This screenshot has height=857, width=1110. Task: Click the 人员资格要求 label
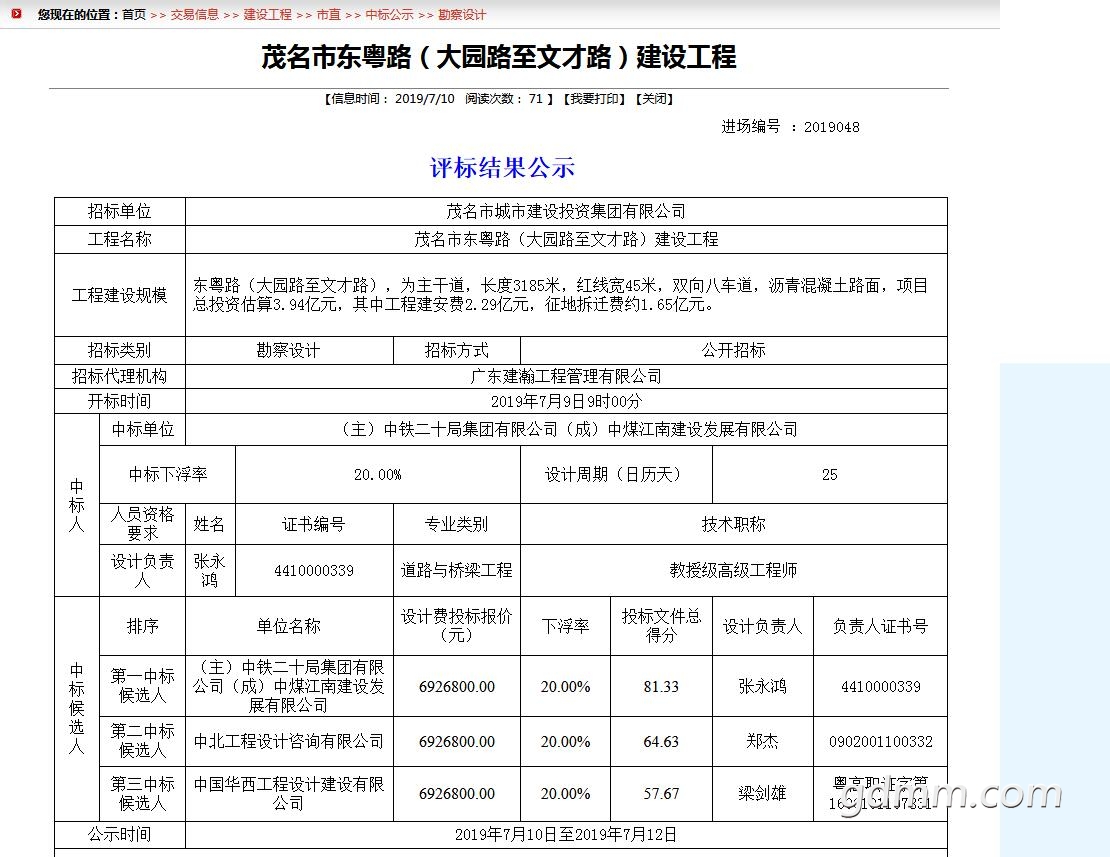coord(142,524)
